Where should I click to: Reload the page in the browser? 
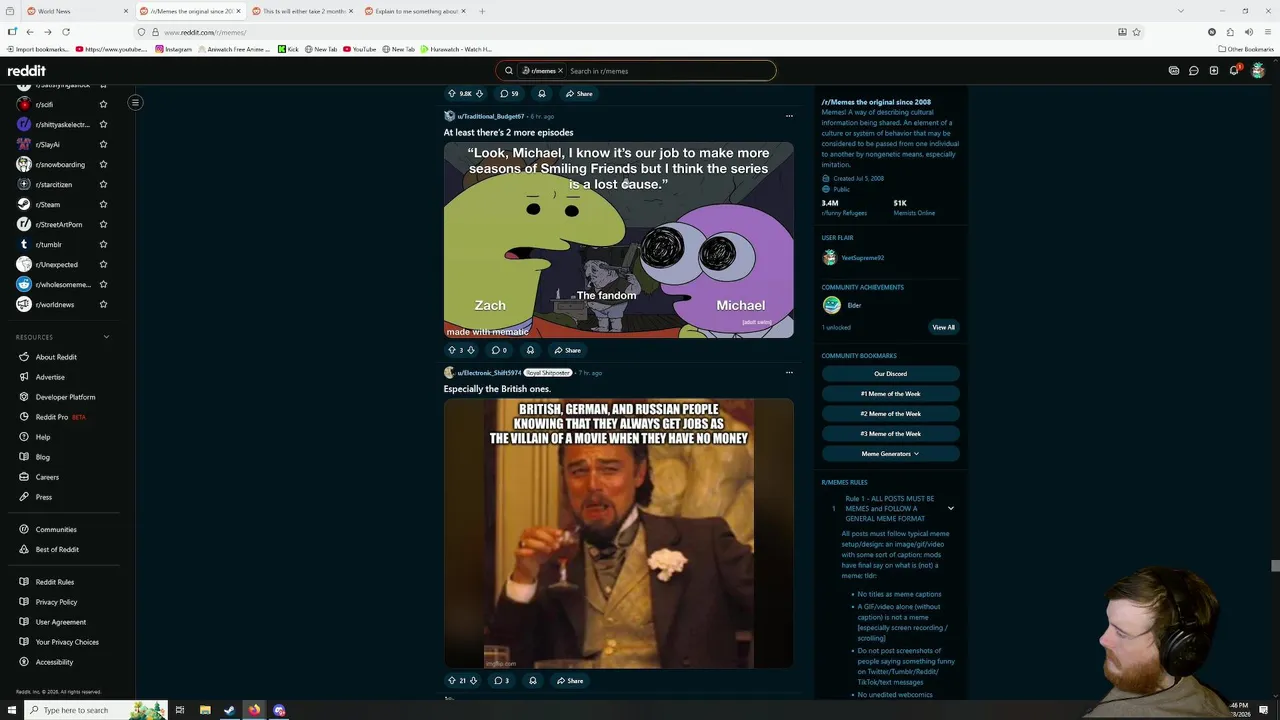[x=66, y=32]
